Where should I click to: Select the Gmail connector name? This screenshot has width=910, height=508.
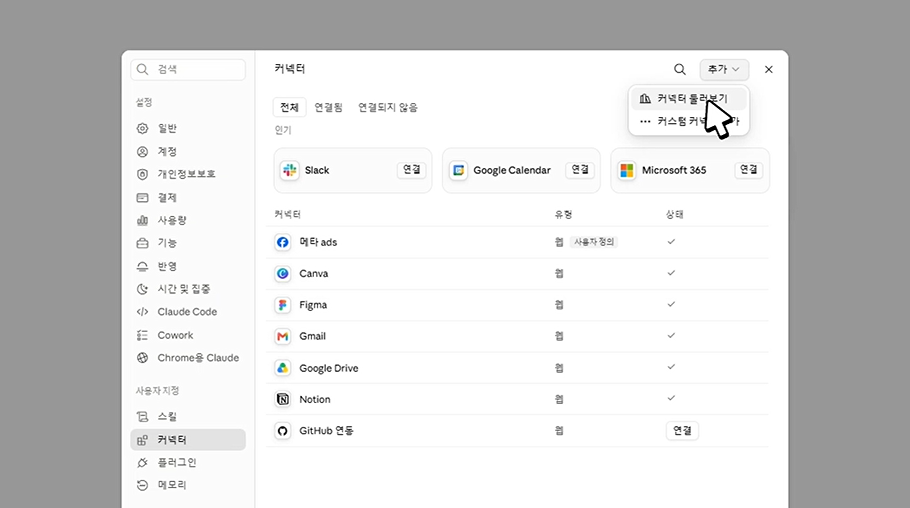(312, 336)
